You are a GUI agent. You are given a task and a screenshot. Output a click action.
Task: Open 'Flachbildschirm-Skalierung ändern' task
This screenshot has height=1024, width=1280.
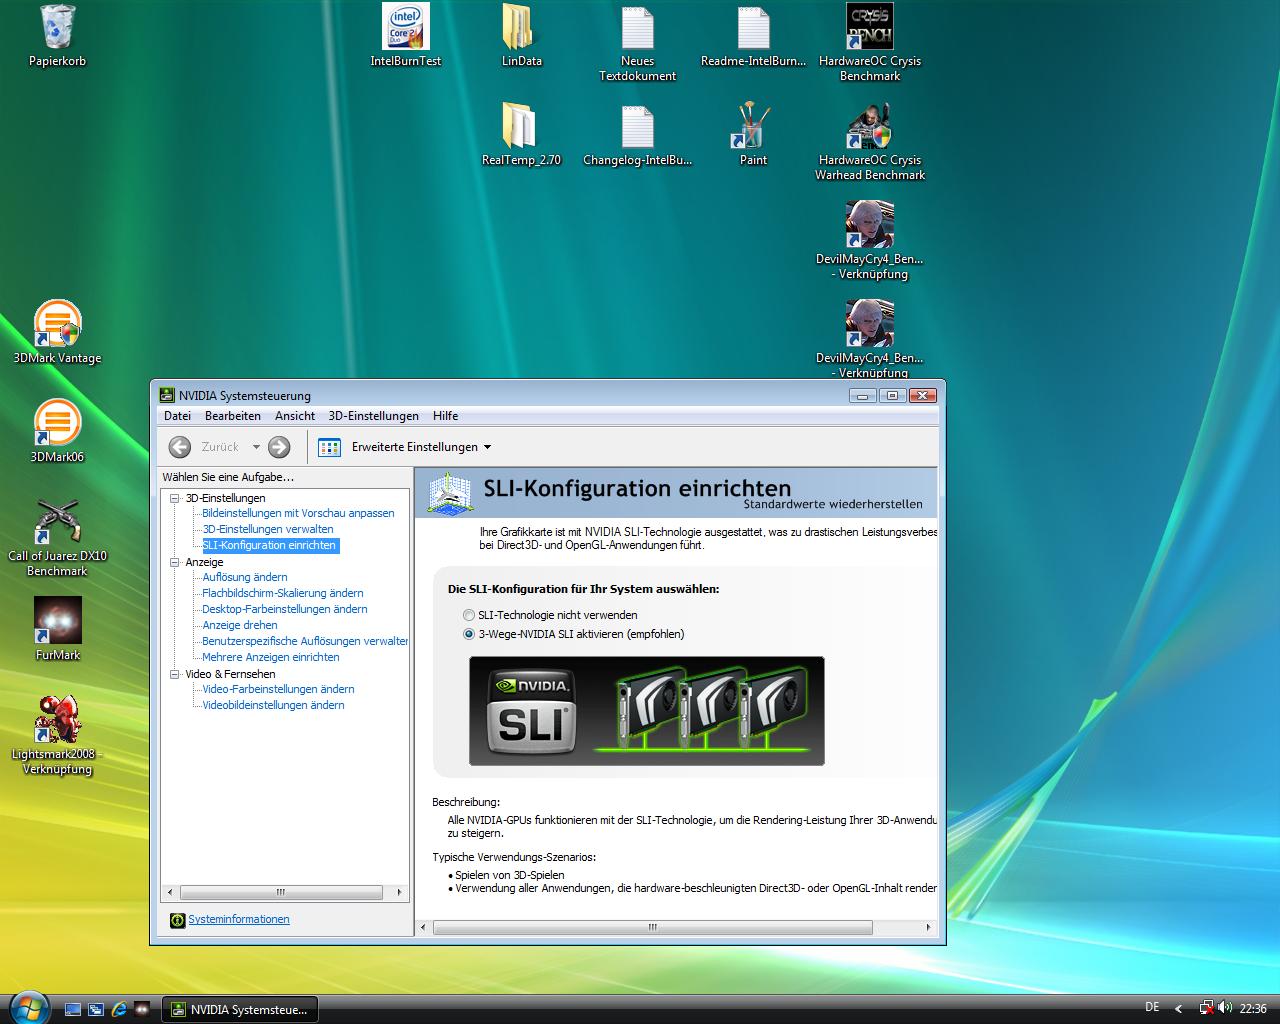point(283,593)
